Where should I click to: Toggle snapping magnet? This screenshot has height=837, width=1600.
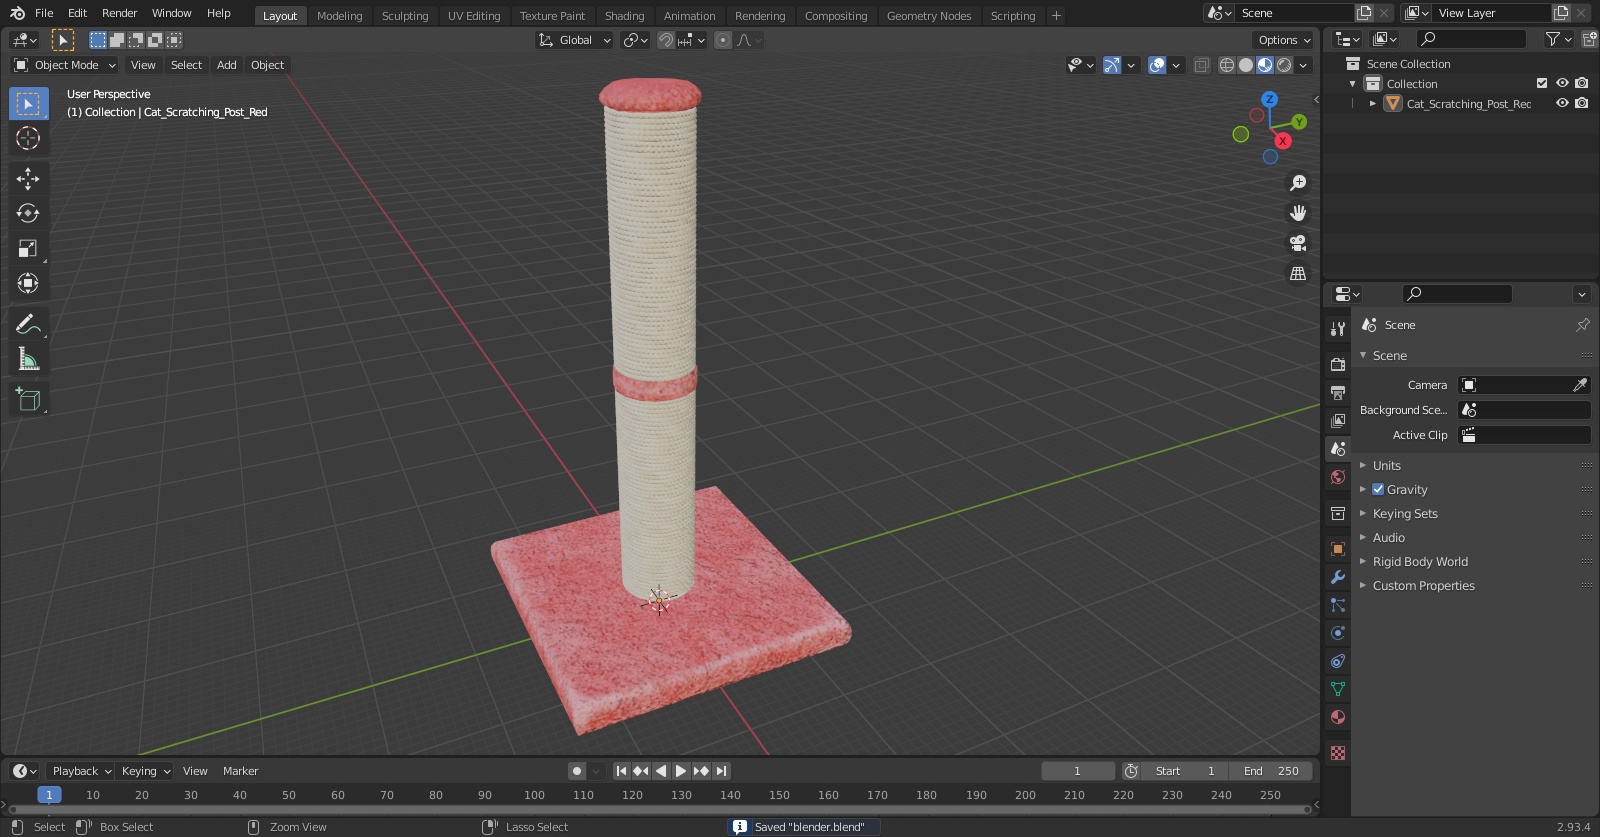click(x=666, y=40)
